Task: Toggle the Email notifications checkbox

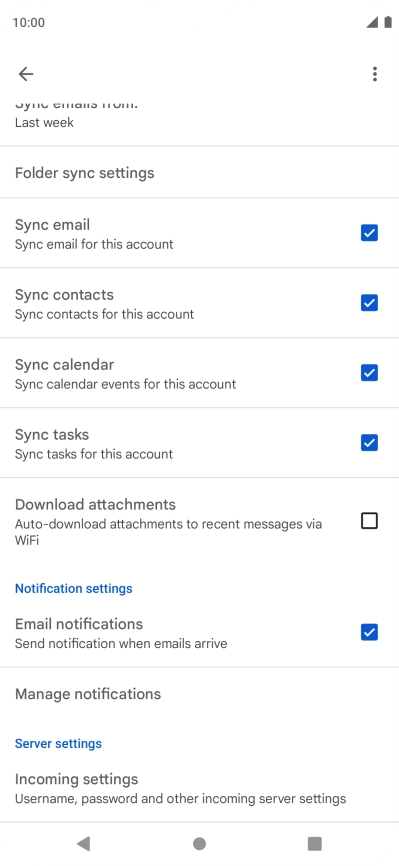Action: (369, 632)
